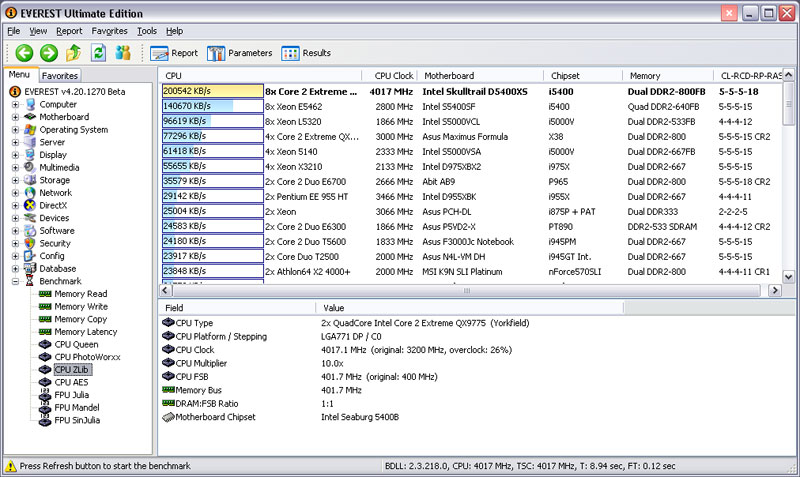Click the Up level arrow icon

coord(73,53)
